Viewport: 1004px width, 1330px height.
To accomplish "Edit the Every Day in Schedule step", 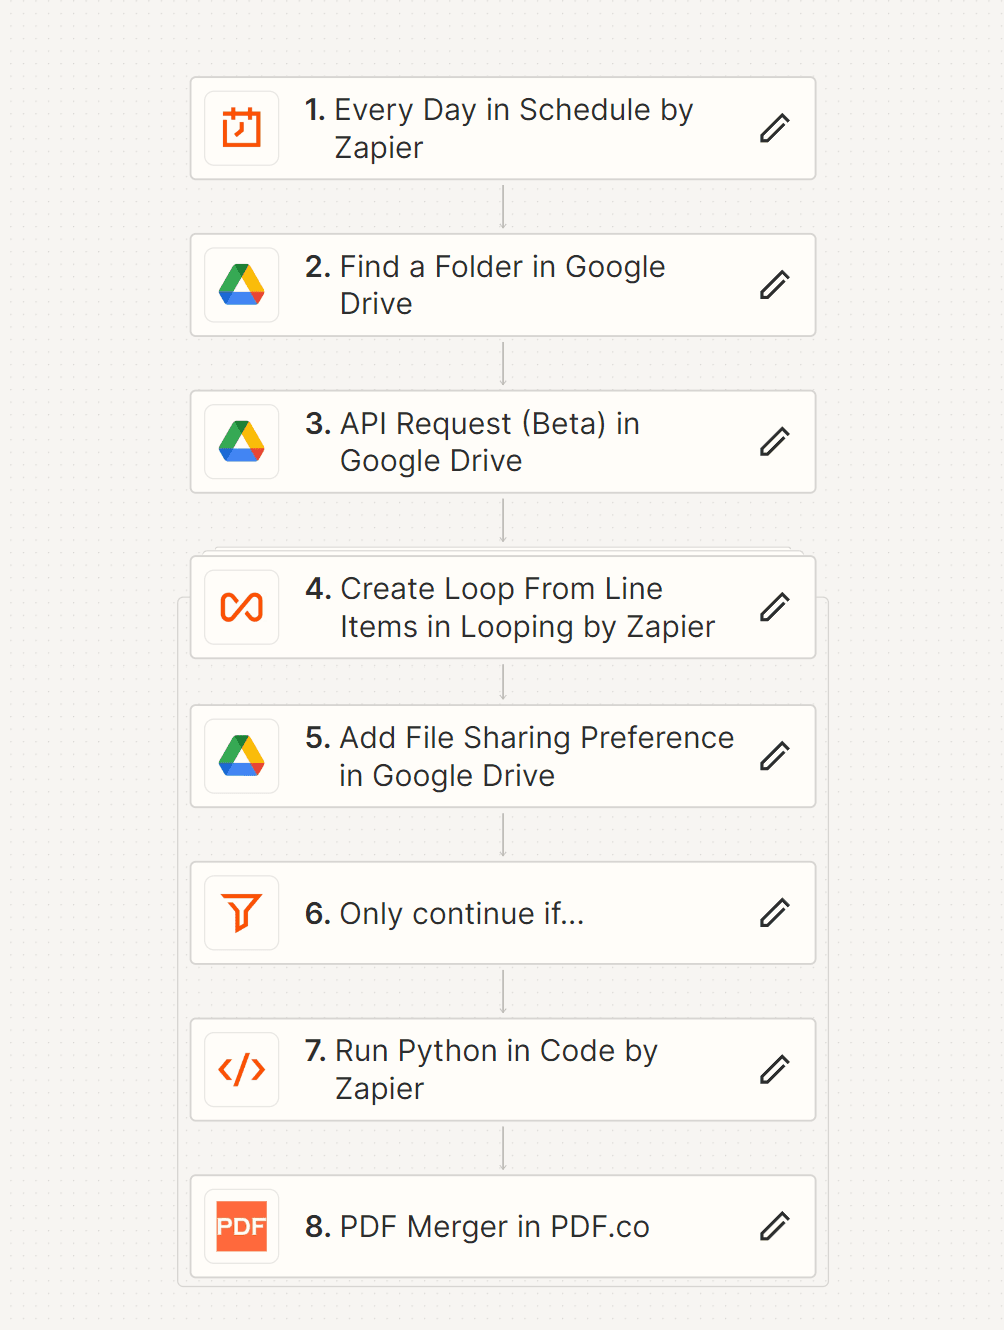I will point(775,128).
